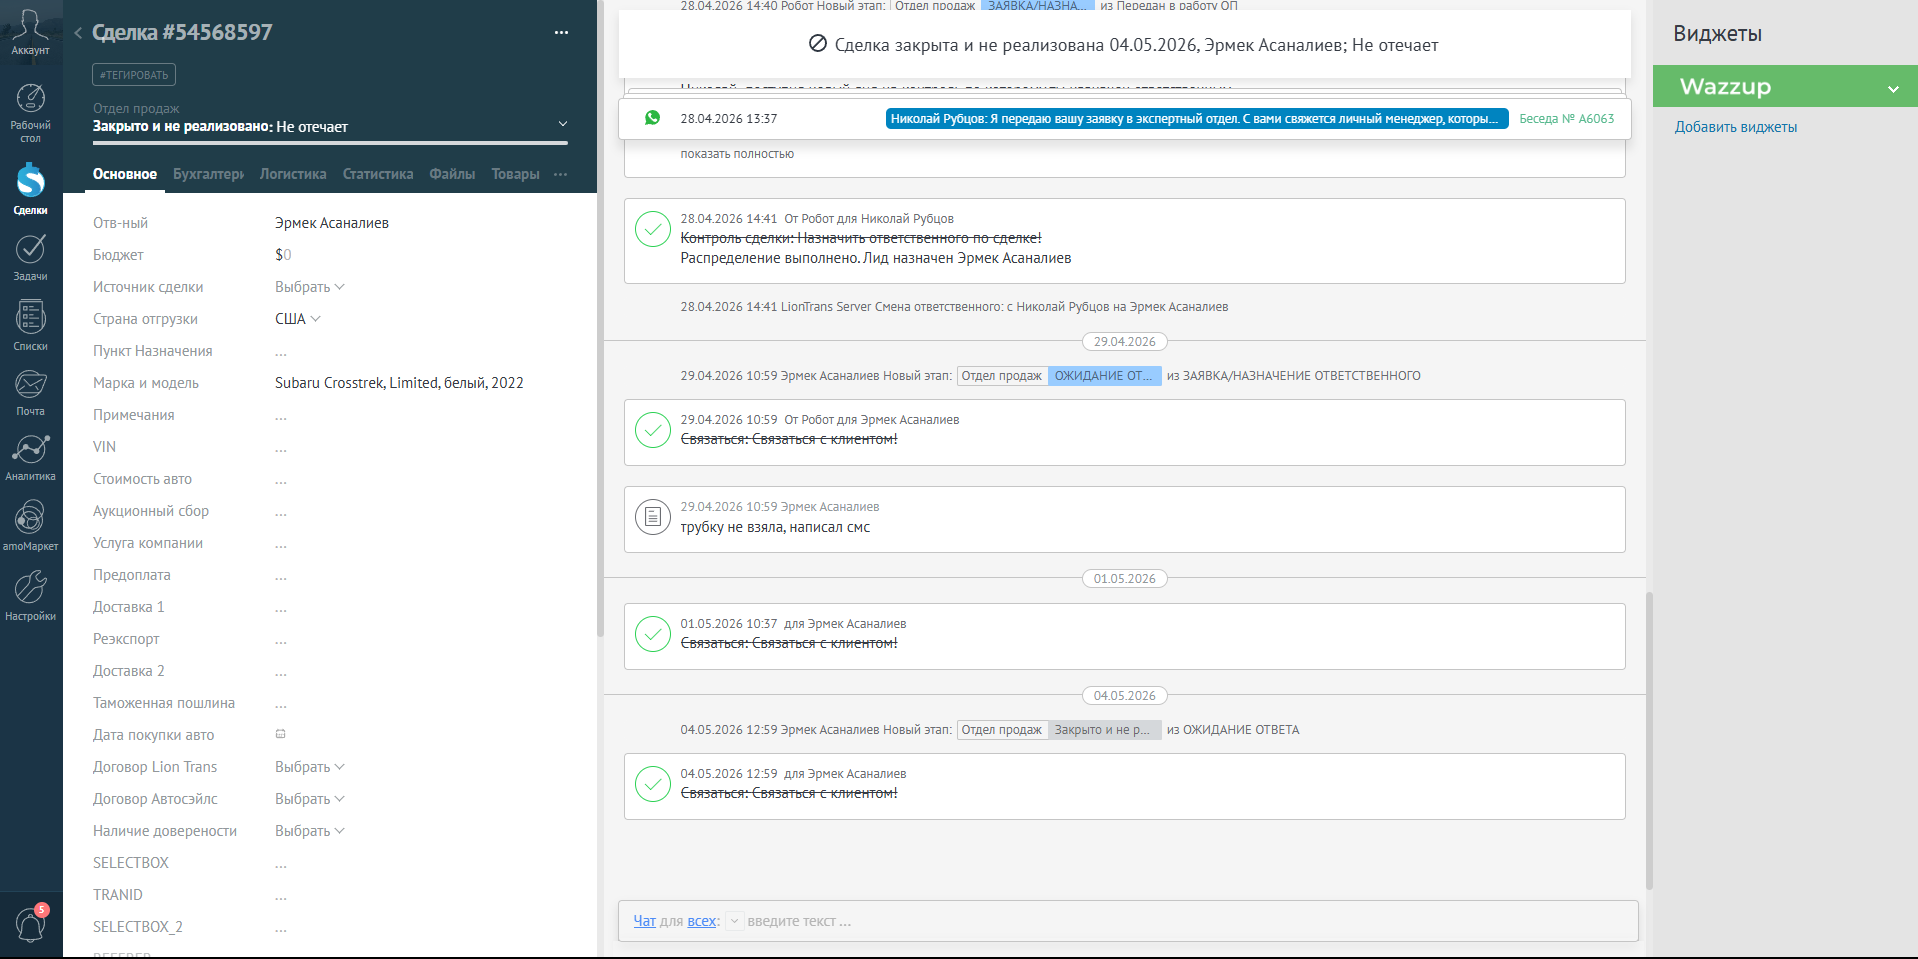Click the feed vertical scrollbar
1918x959 pixels.
pyautogui.click(x=1649, y=740)
